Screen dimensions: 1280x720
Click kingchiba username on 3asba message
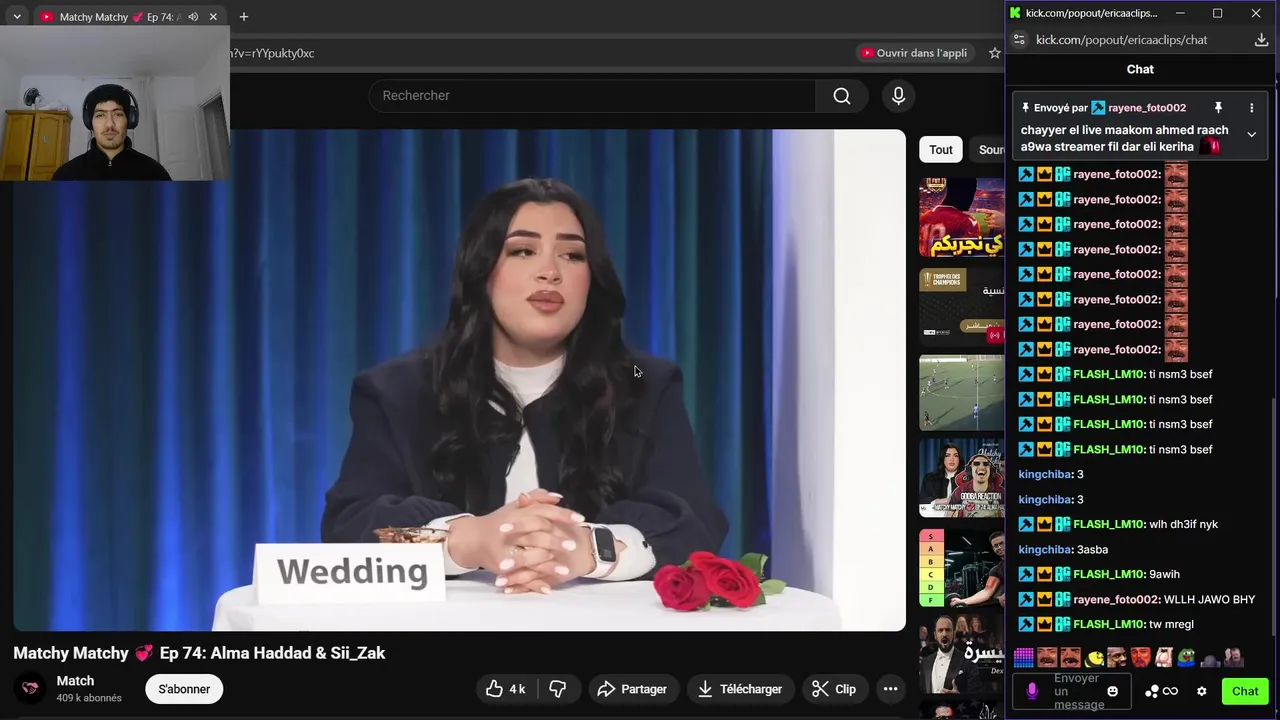(1045, 549)
